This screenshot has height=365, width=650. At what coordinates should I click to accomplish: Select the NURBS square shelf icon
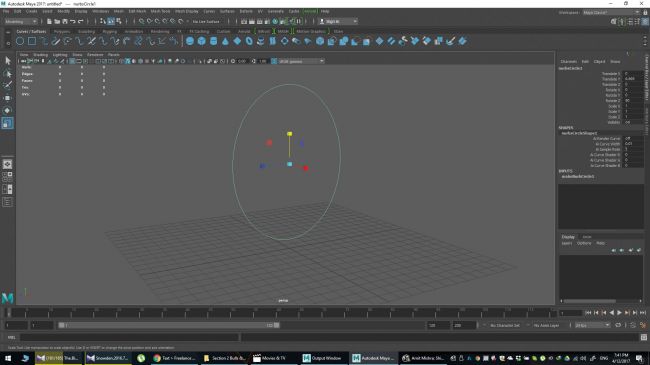(x=32, y=41)
